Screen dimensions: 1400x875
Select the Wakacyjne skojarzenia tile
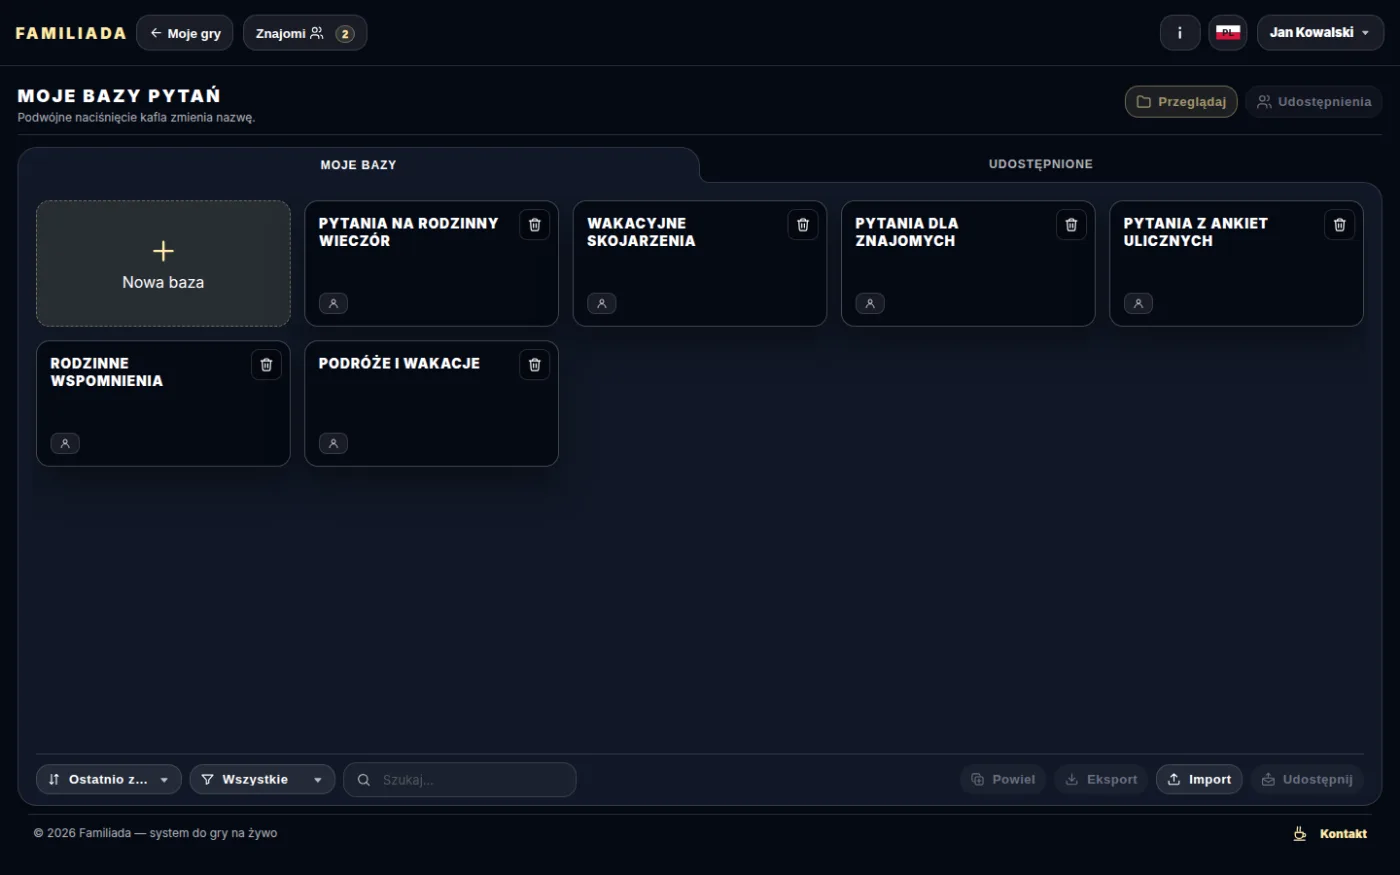(700, 264)
